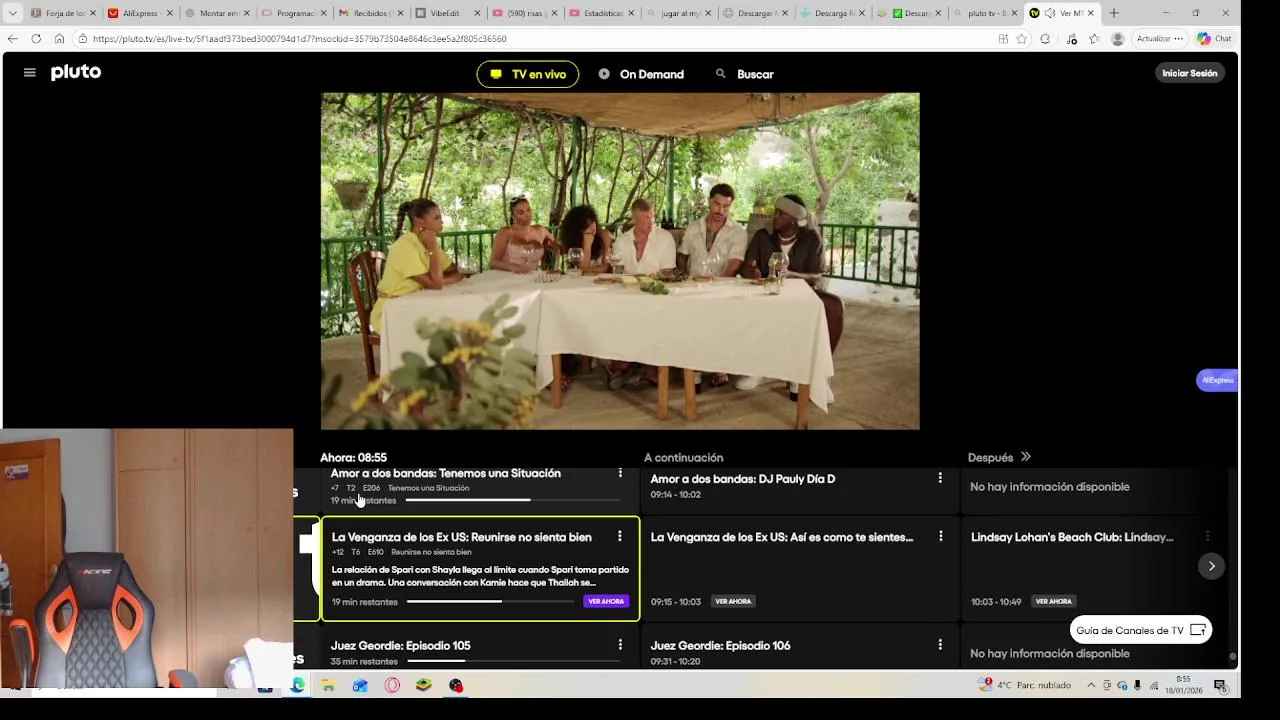Open the Pluto hamburger menu

tap(30, 73)
